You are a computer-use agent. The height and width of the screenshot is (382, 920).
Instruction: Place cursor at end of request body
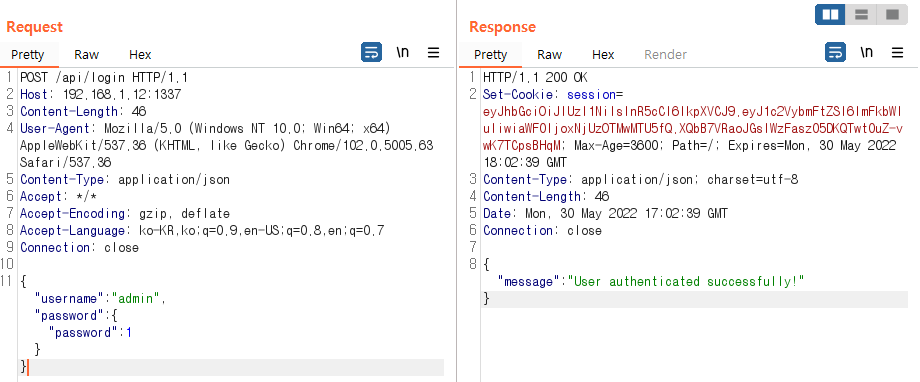[x=28, y=367]
